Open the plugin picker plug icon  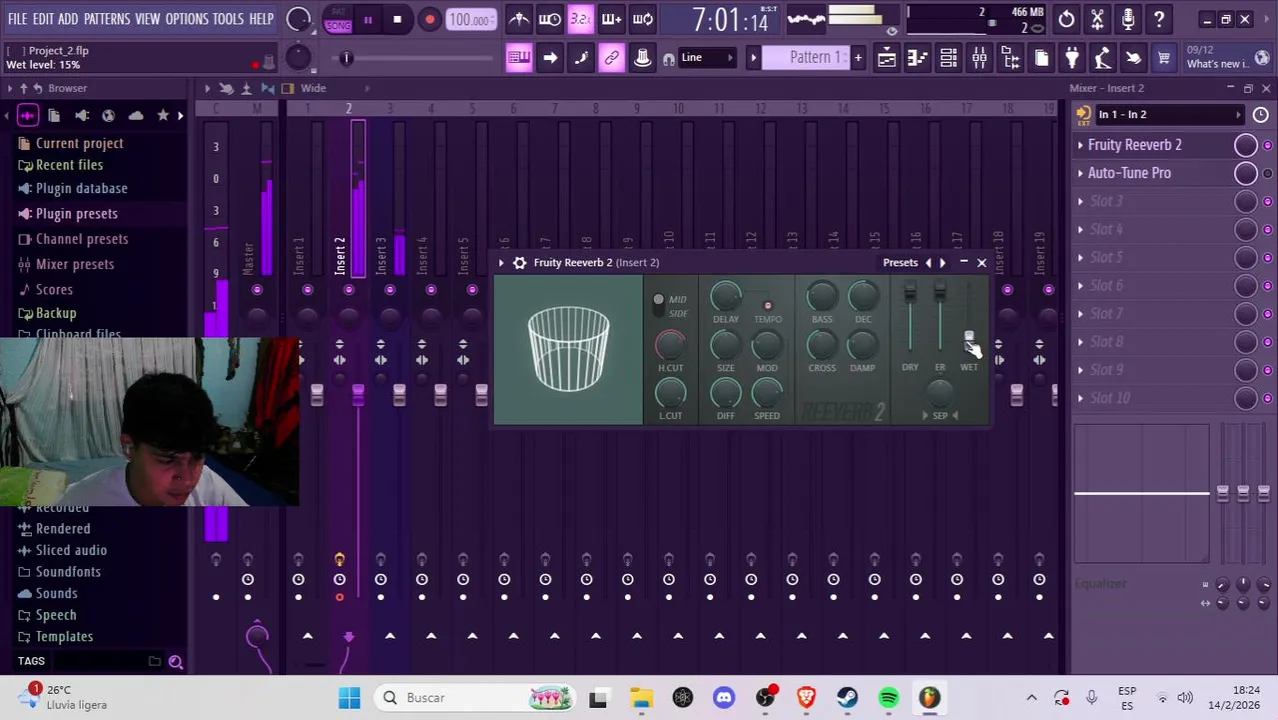tap(1072, 58)
